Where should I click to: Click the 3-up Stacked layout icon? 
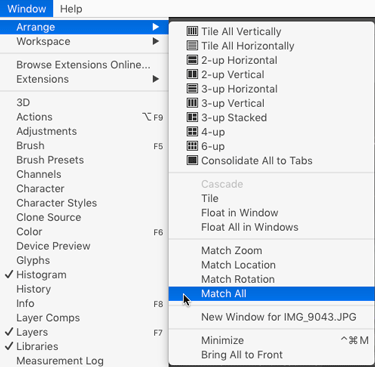coord(192,117)
